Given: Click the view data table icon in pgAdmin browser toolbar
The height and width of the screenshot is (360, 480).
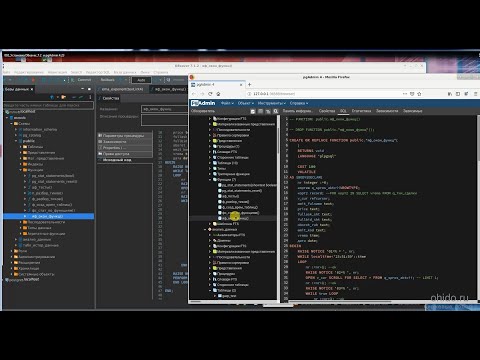Looking at the screenshot, I should (x=260, y=111).
